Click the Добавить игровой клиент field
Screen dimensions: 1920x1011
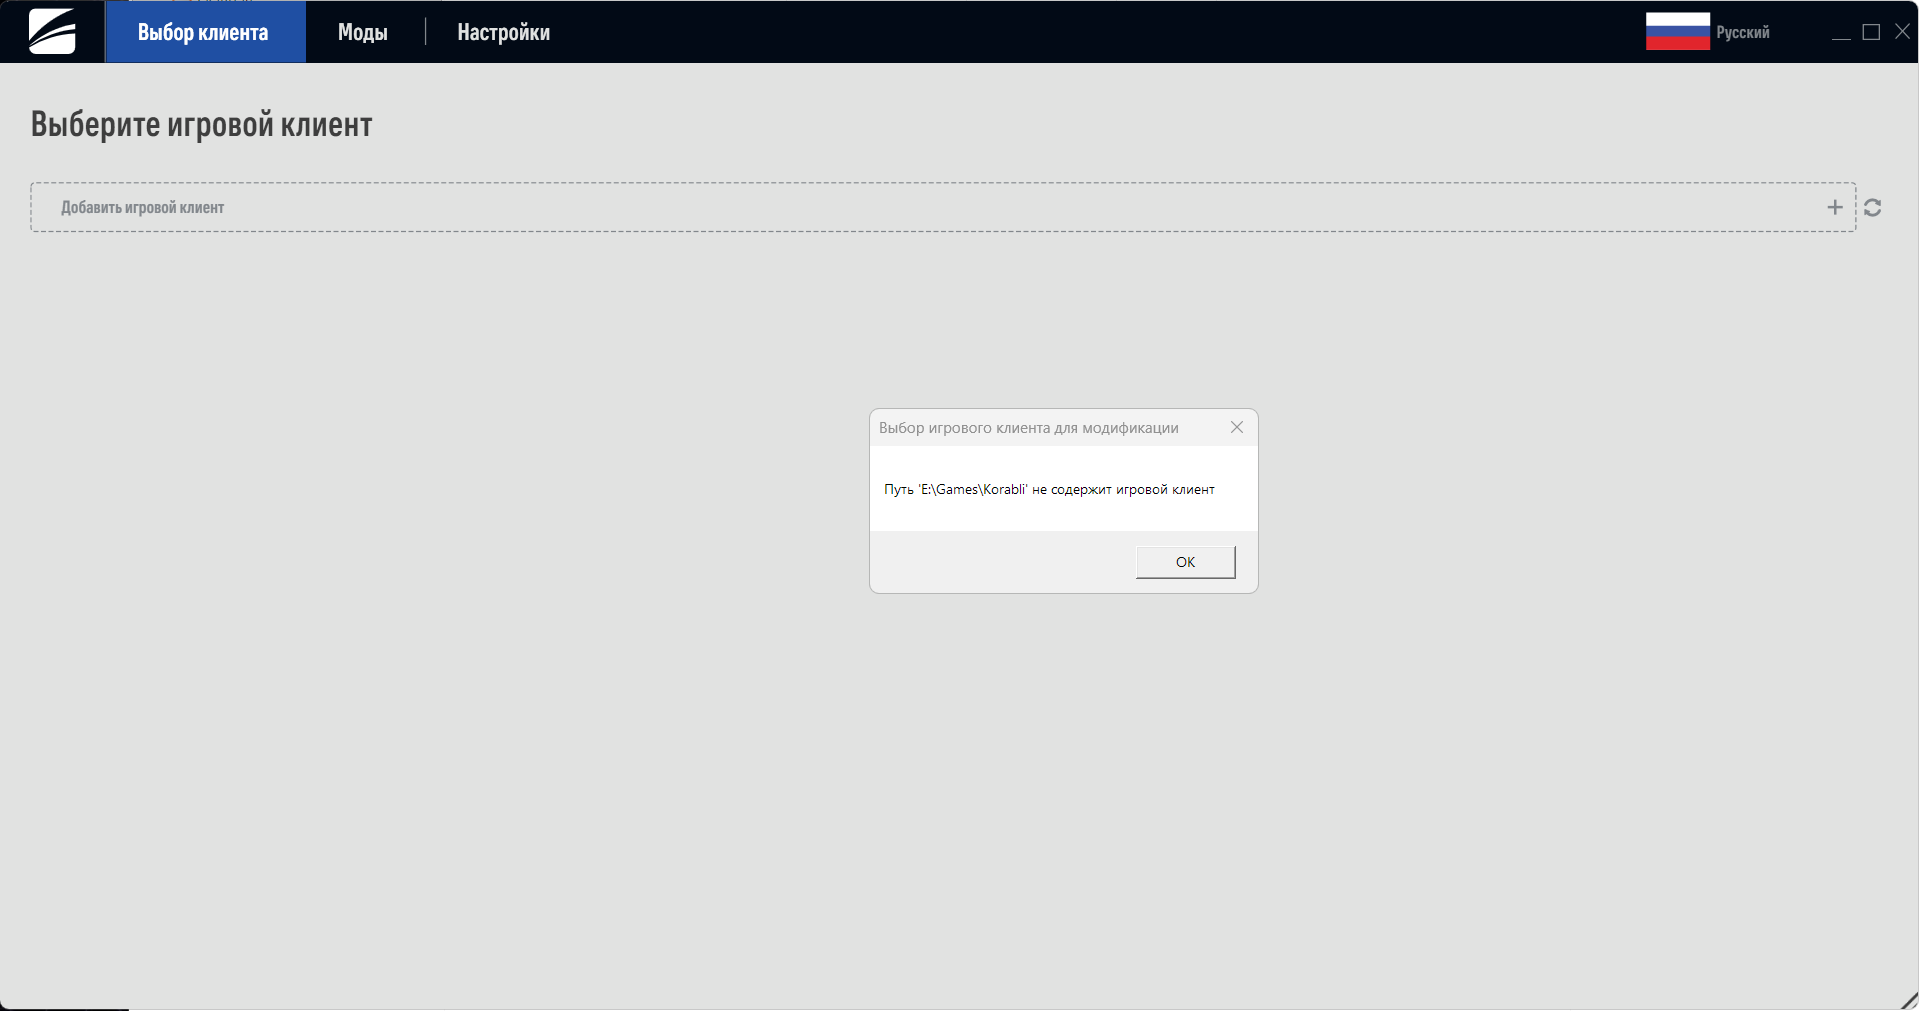[900, 207]
